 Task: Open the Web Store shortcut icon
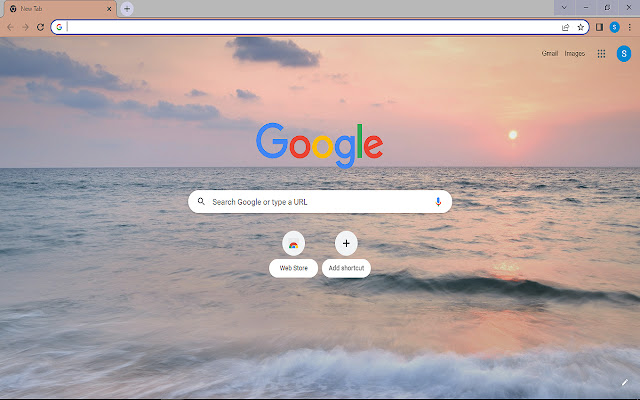pyautogui.click(x=293, y=244)
